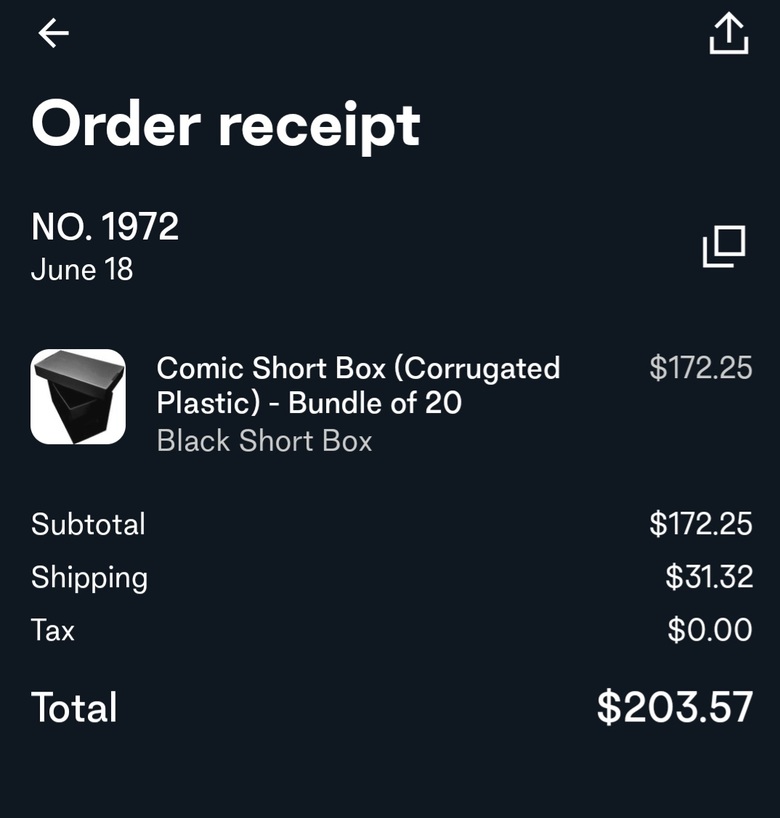
Task: Select the Tax label
Action: [x=53, y=629]
